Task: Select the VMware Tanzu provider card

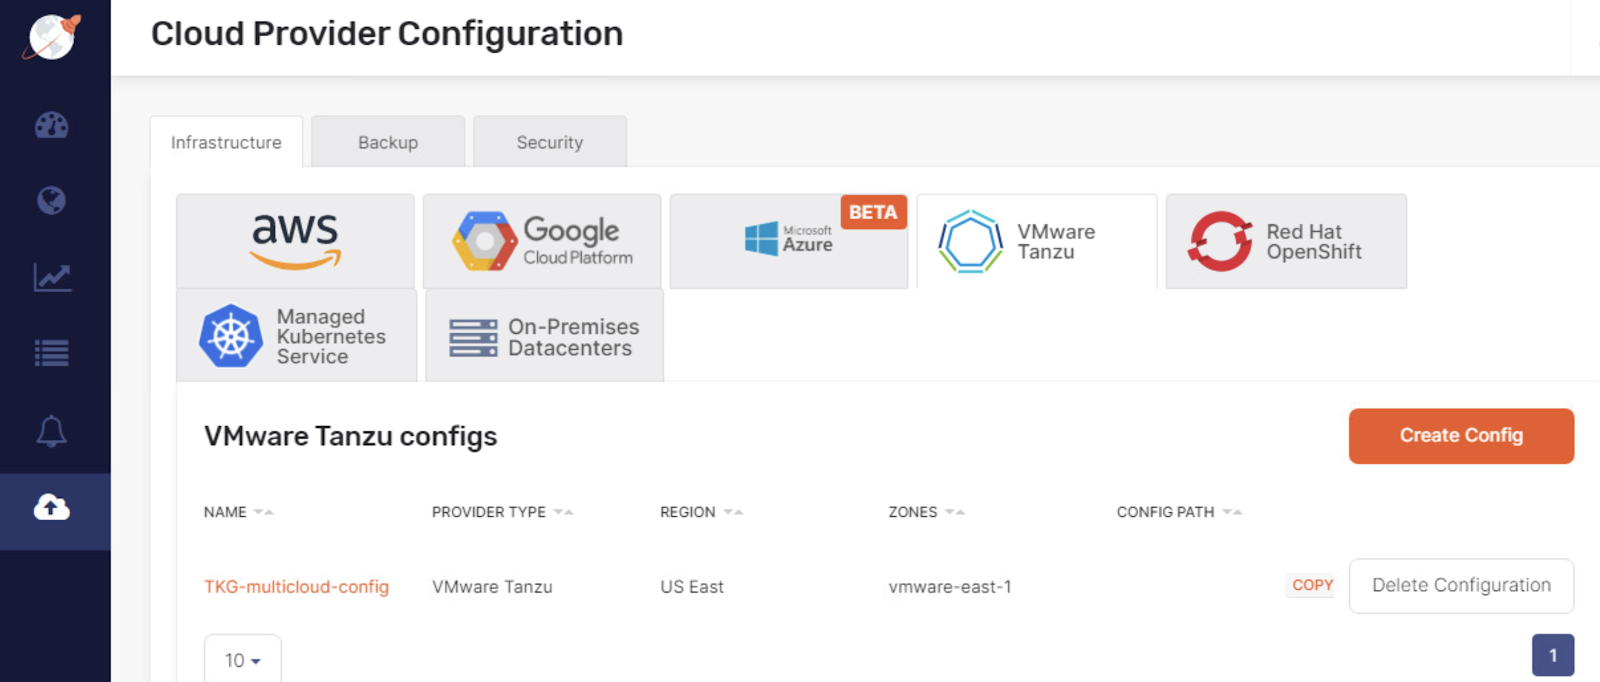Action: click(x=1037, y=241)
